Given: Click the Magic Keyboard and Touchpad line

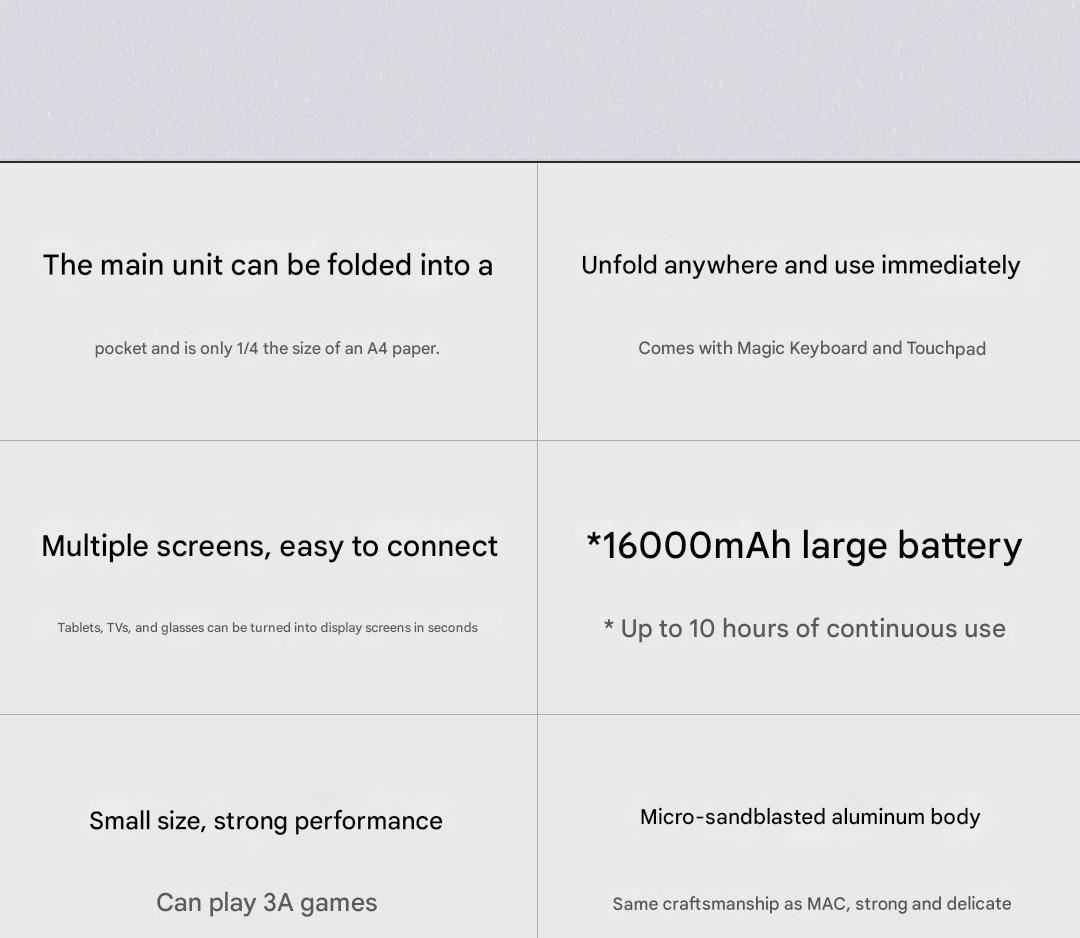Looking at the screenshot, I should tap(811, 348).
